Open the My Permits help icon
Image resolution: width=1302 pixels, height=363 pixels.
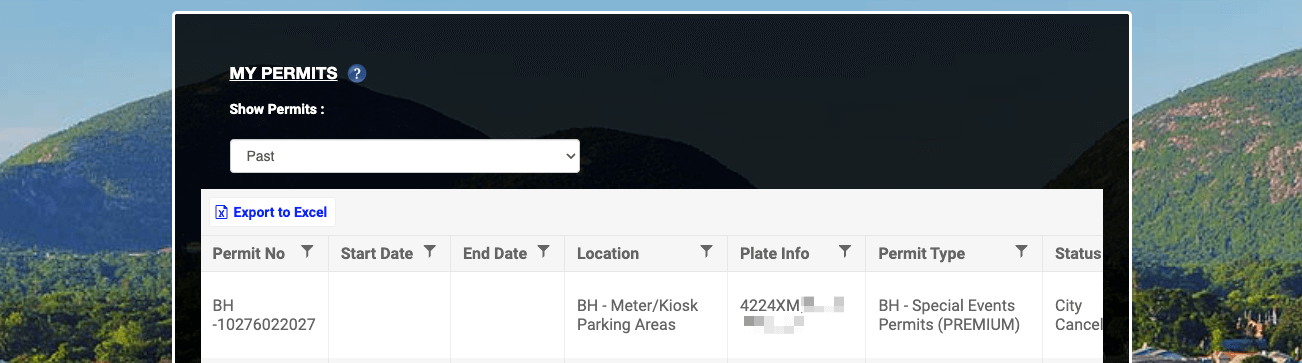point(357,74)
